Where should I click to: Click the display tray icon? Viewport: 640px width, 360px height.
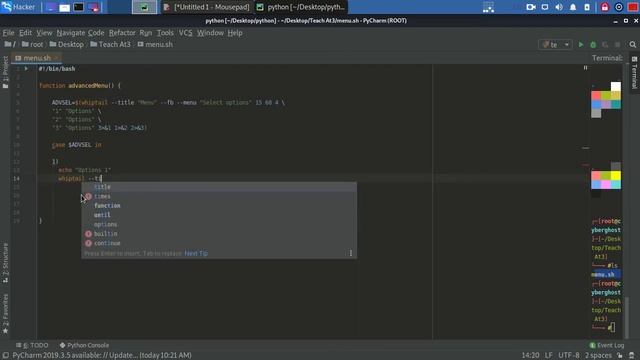pyautogui.click(x=544, y=7)
